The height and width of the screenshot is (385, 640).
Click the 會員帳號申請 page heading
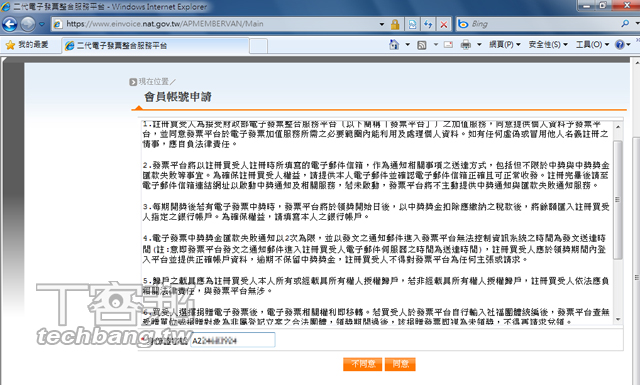[178, 97]
